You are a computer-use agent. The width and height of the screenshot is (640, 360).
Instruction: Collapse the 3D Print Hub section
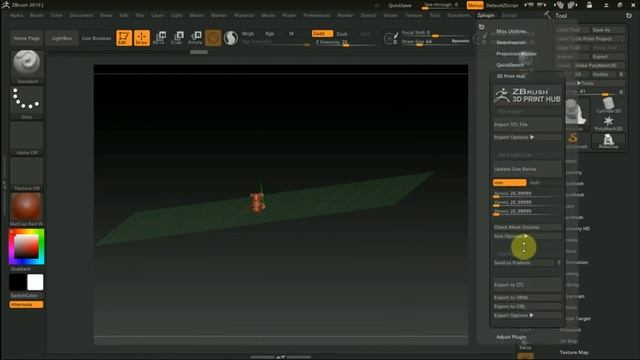pos(511,76)
